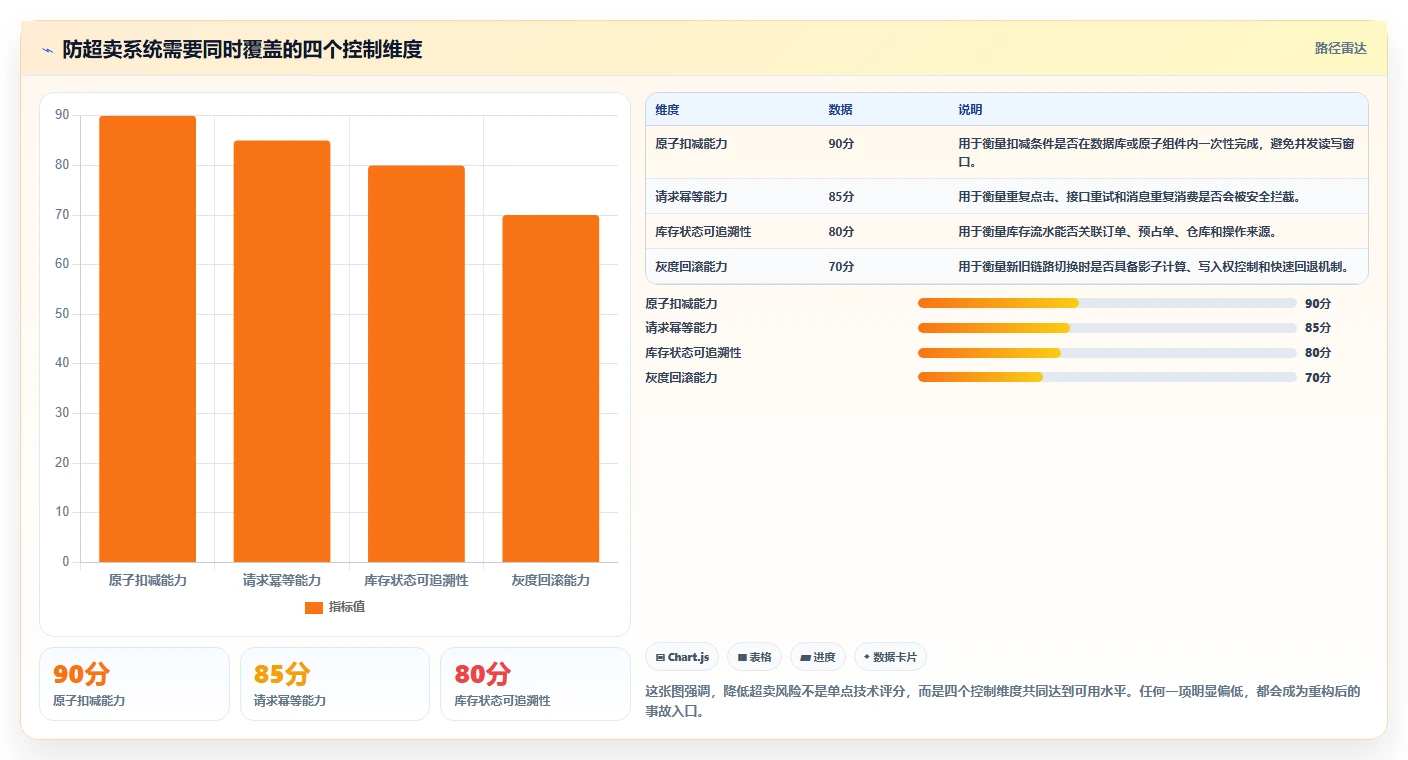Click the description starting 用于衡量新旧链路
The width and height of the screenshot is (1408, 760).
pyautogui.click(x=1153, y=266)
